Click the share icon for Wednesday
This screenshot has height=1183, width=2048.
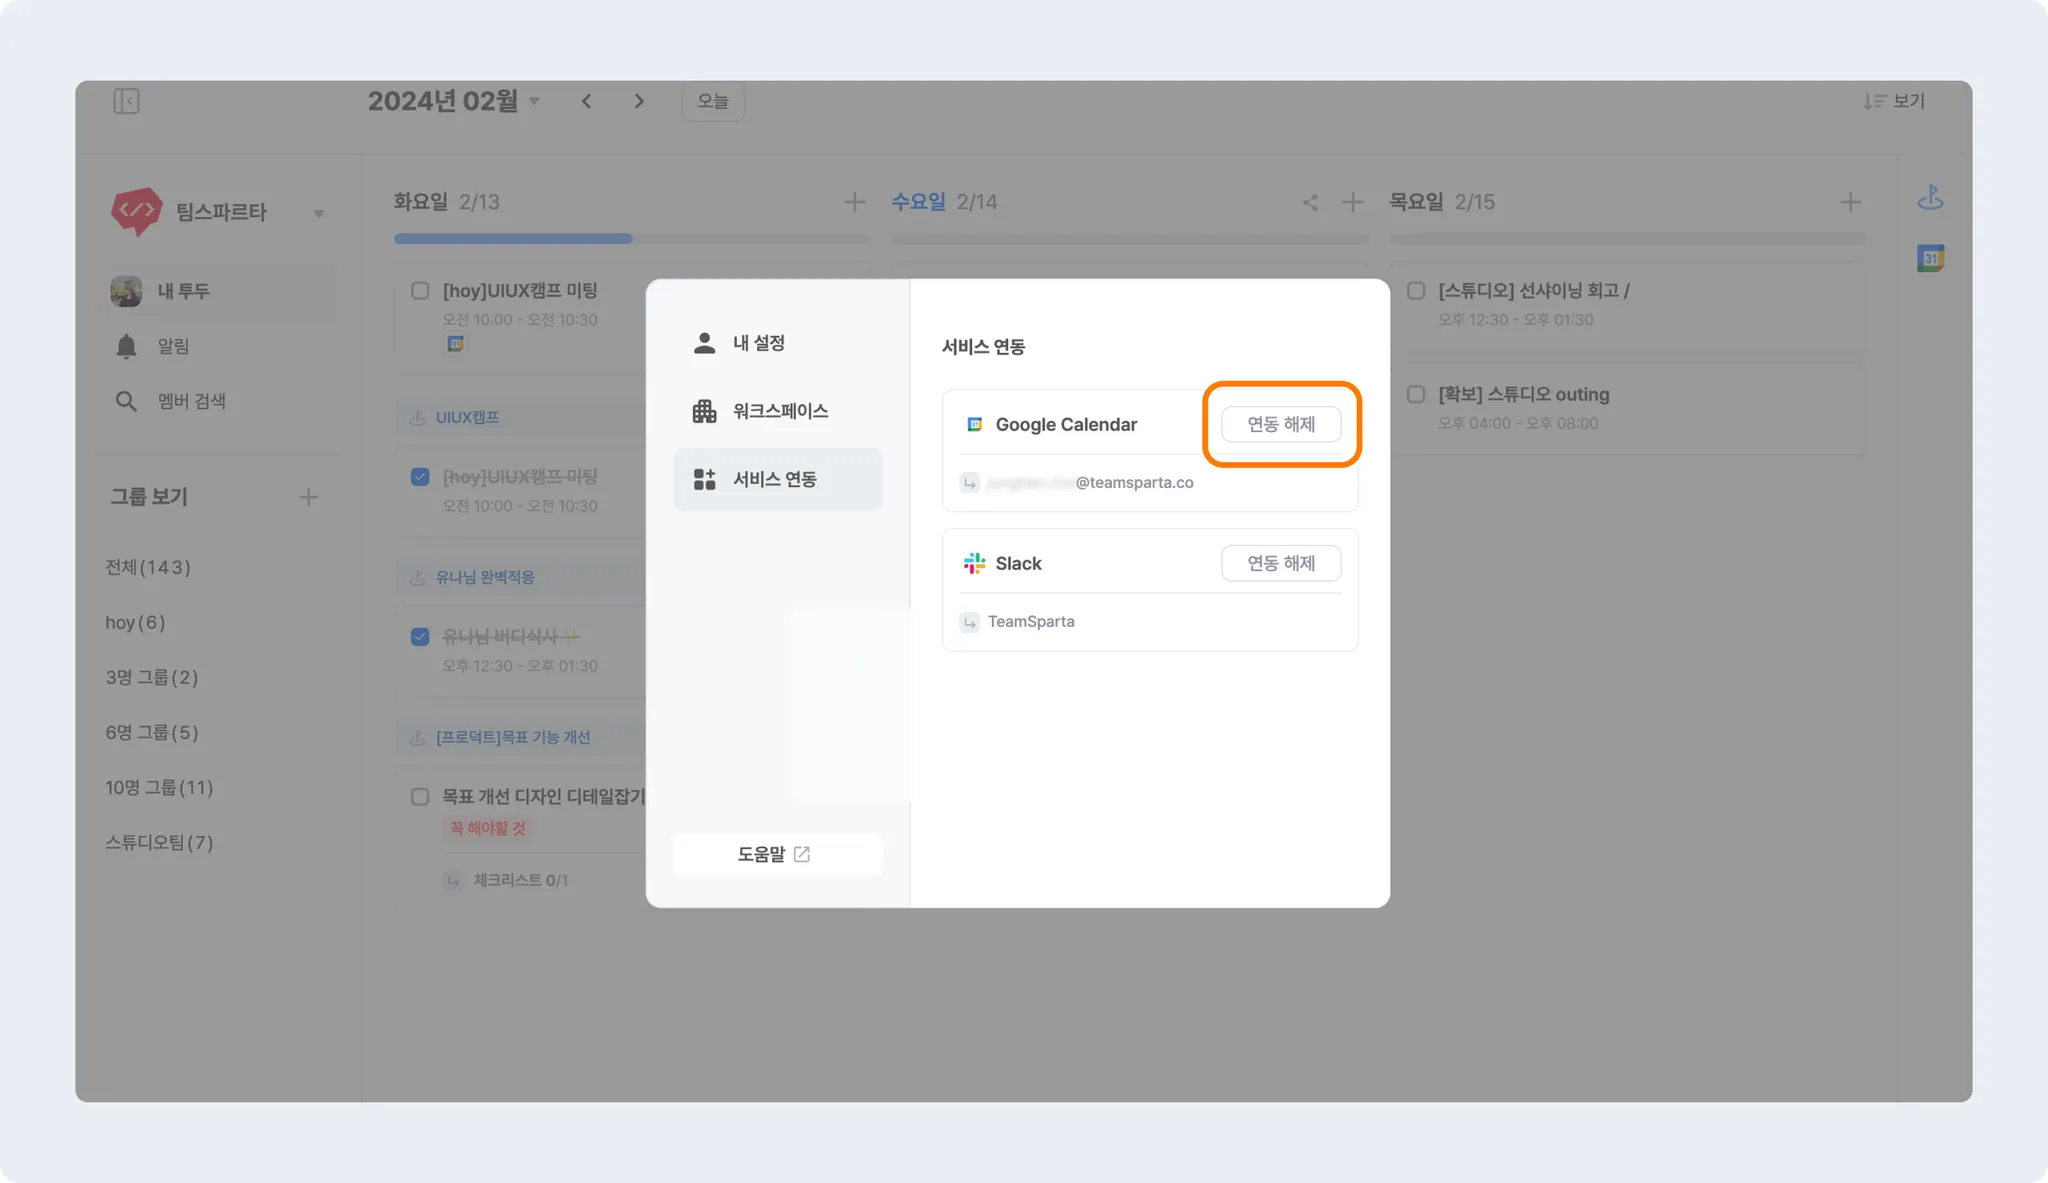(1310, 202)
